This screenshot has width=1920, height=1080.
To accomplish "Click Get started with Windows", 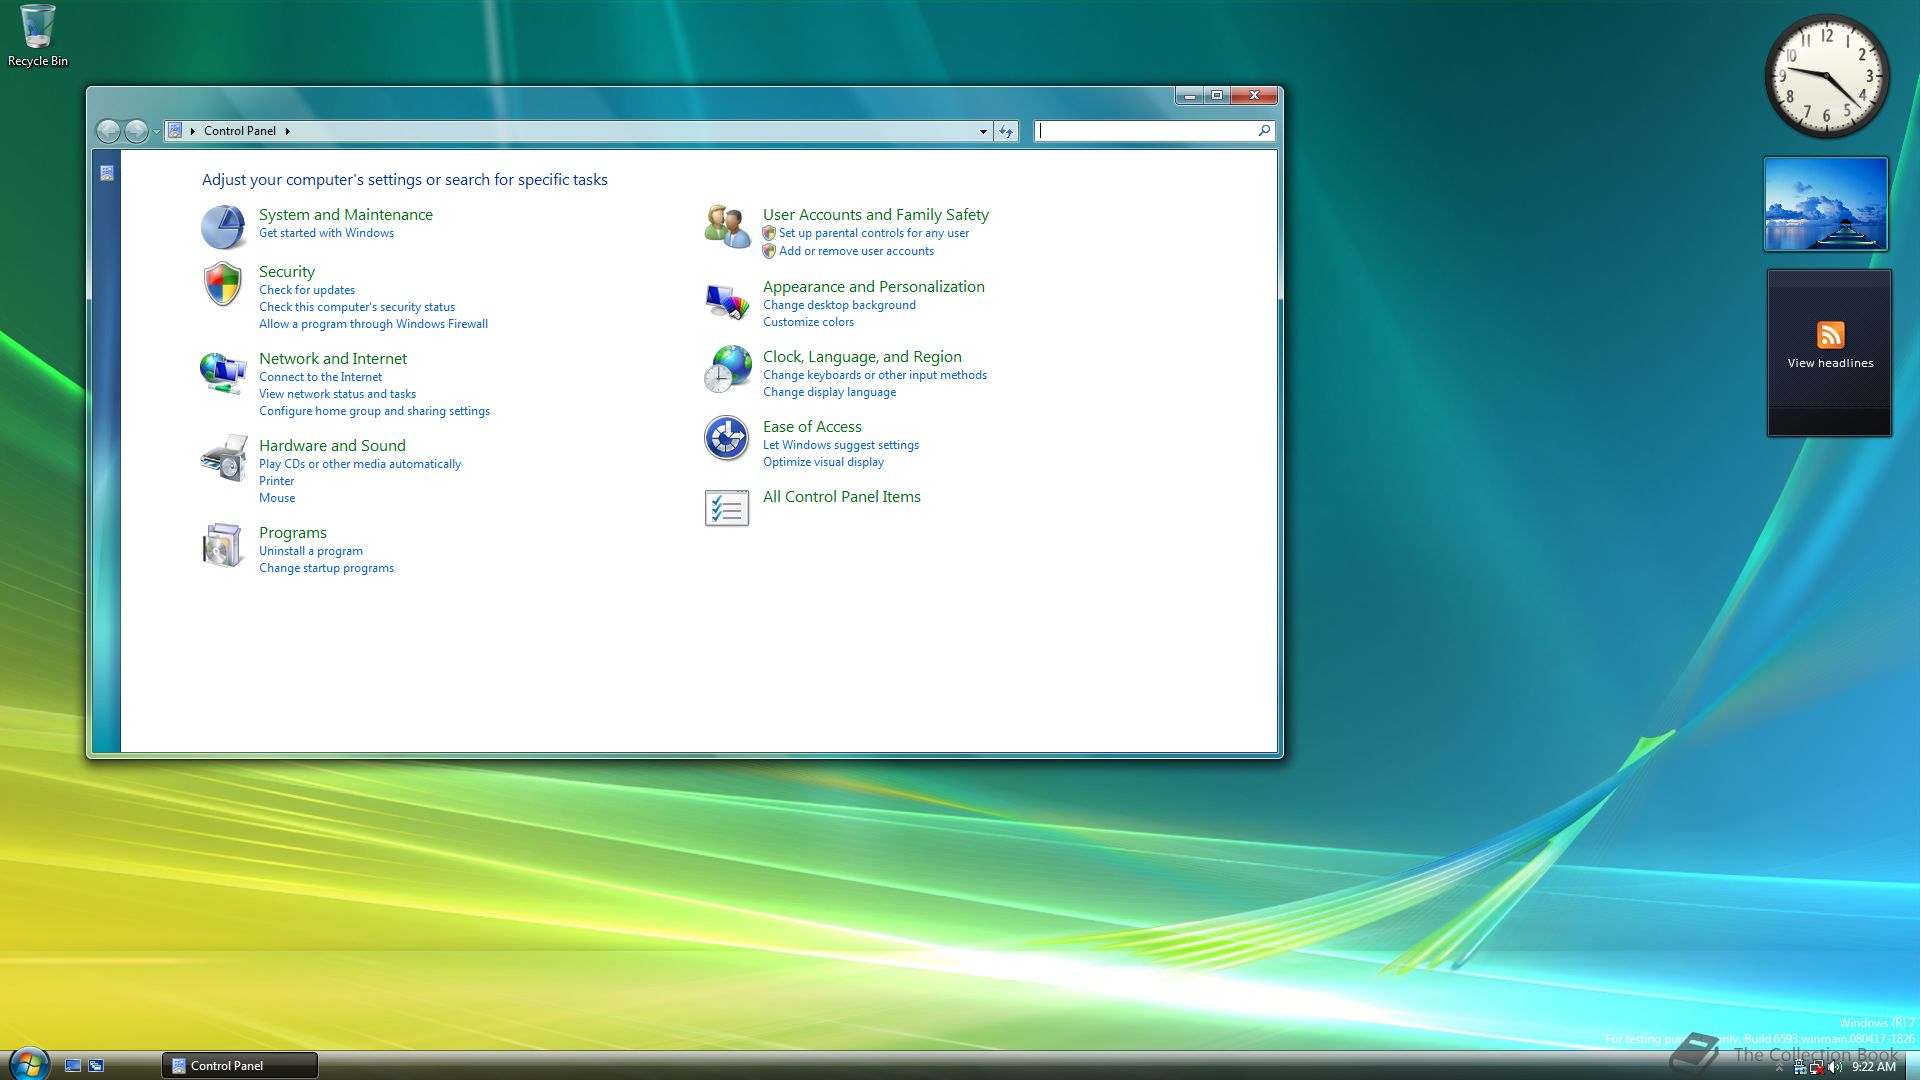I will pos(326,233).
